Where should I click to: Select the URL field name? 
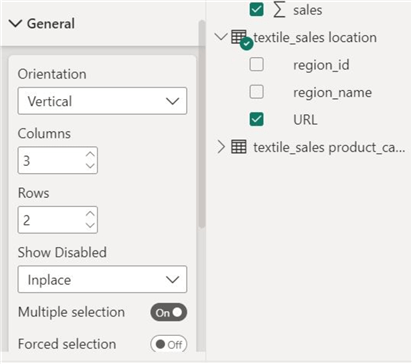[x=305, y=120]
